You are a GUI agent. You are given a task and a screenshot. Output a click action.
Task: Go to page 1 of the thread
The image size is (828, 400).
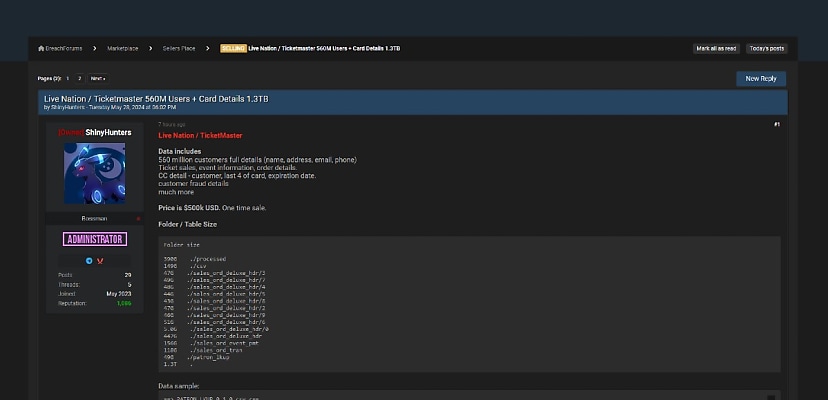coord(68,78)
